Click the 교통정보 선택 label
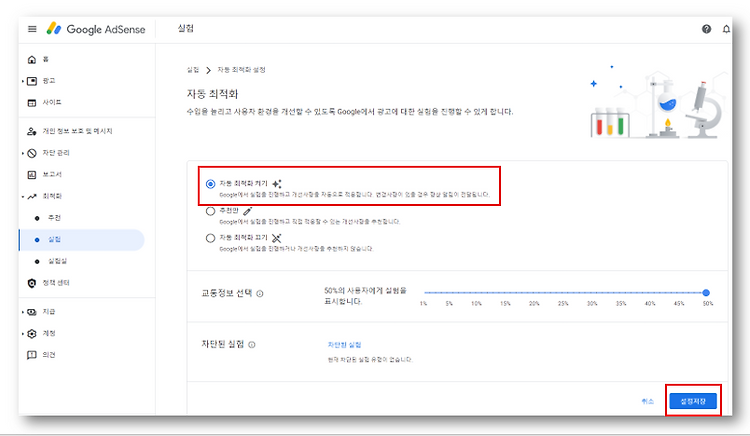 227,293
